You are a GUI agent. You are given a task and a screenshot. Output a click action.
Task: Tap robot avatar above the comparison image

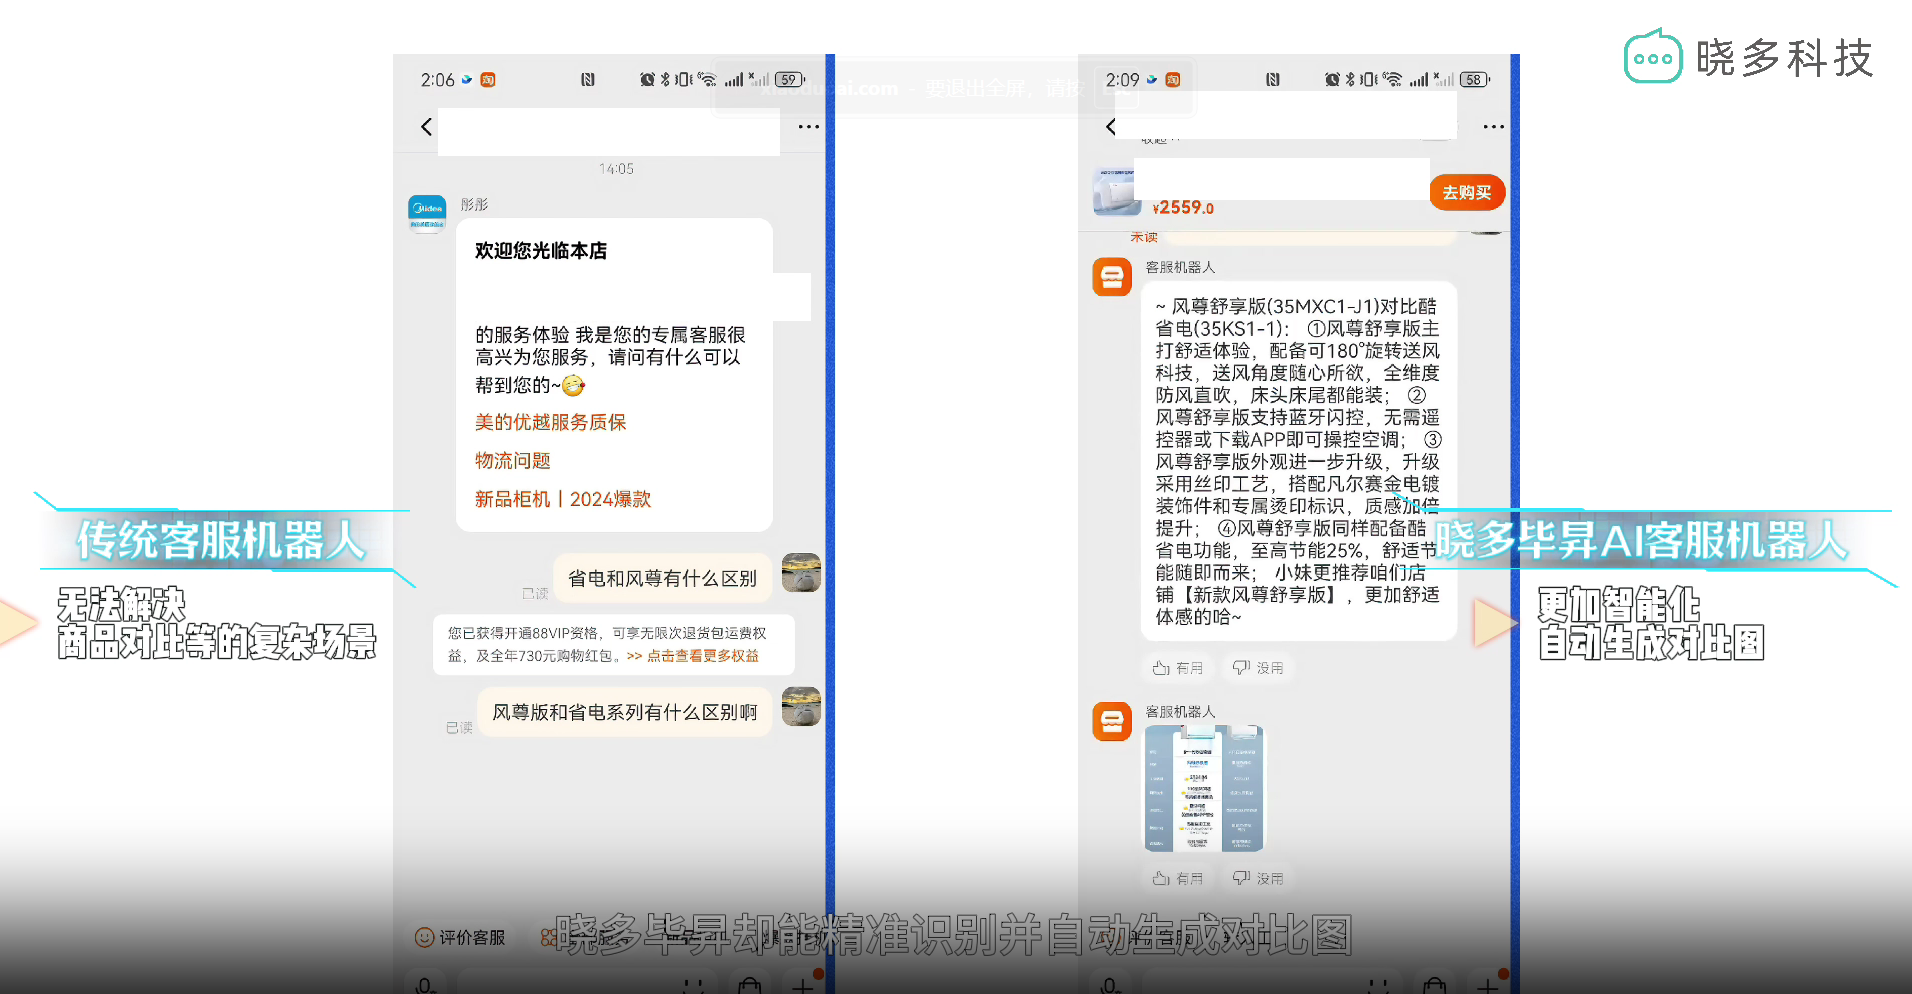[1112, 721]
